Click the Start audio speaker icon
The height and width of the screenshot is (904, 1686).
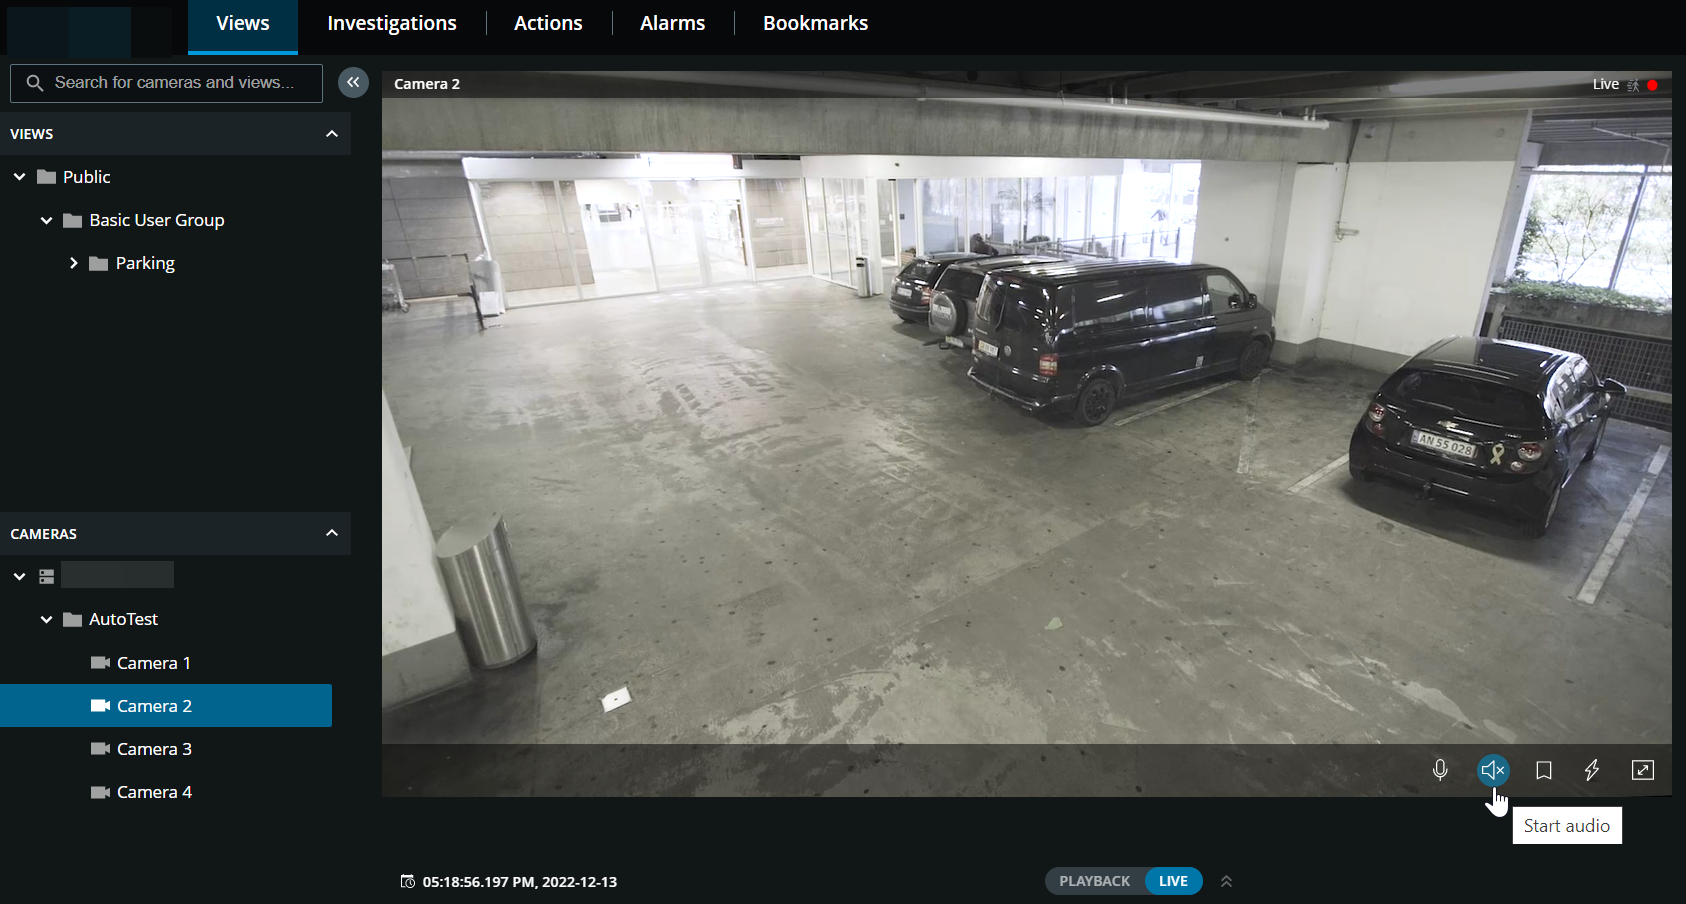tap(1493, 770)
